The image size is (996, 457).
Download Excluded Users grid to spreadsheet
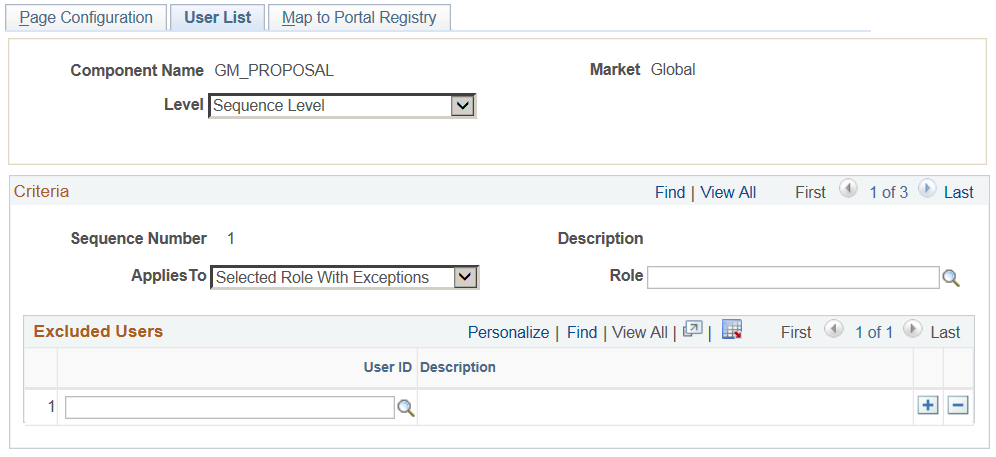tap(731, 331)
